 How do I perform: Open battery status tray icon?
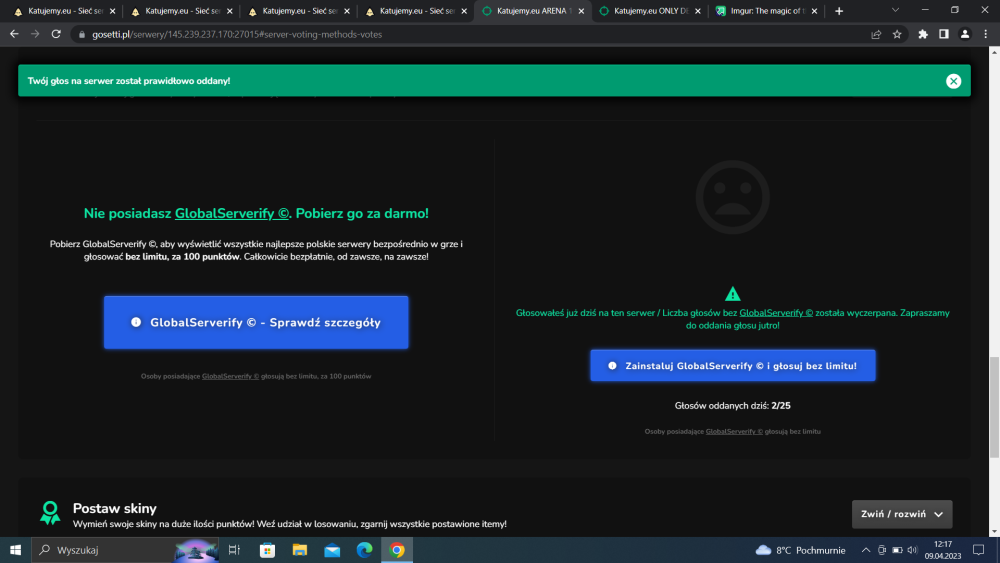pyautogui.click(x=897, y=550)
